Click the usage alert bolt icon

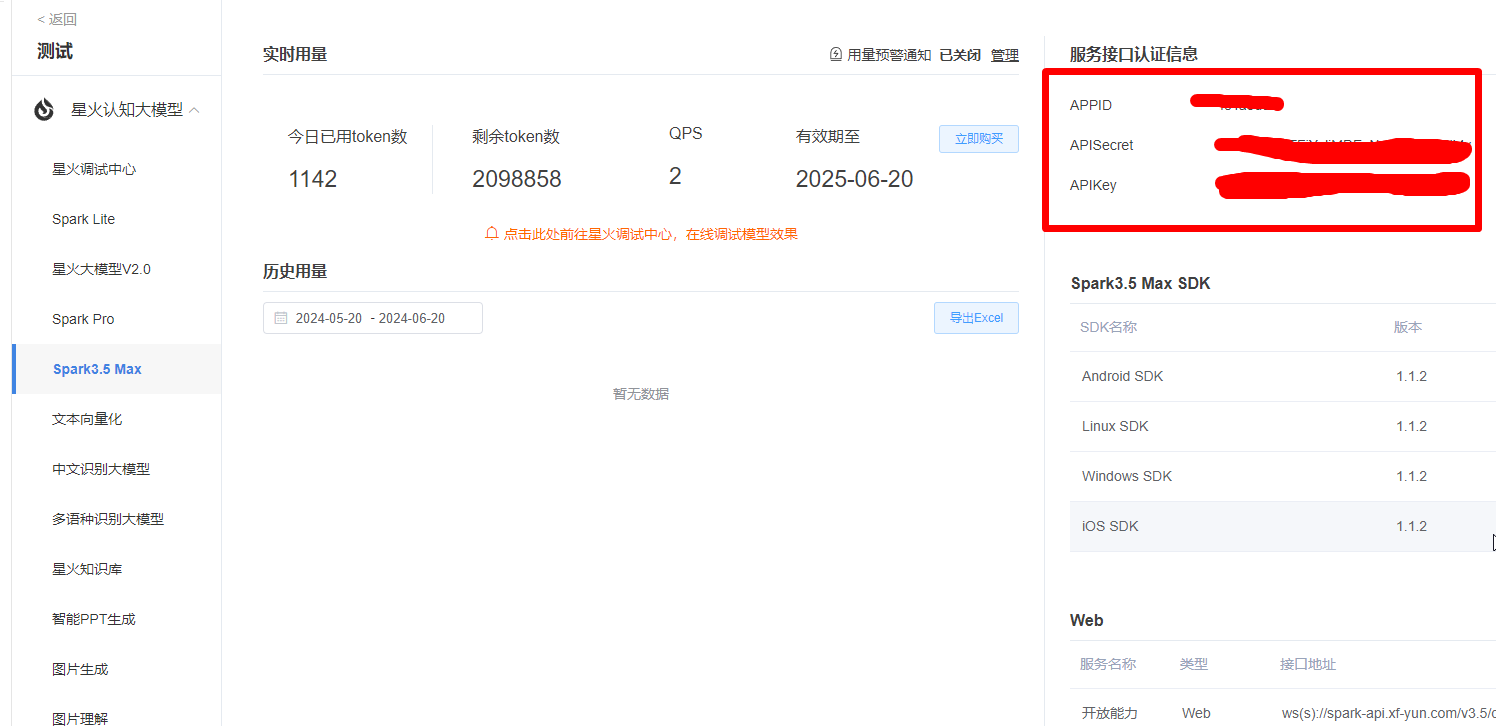pyautogui.click(x=836, y=54)
